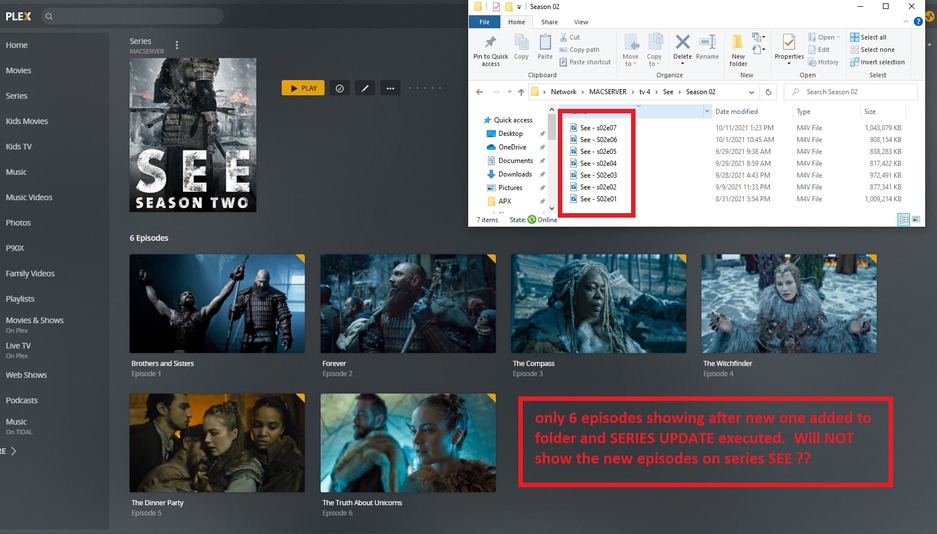
Task: Expand MORE in the Plex sidebar
Action: 9,451
